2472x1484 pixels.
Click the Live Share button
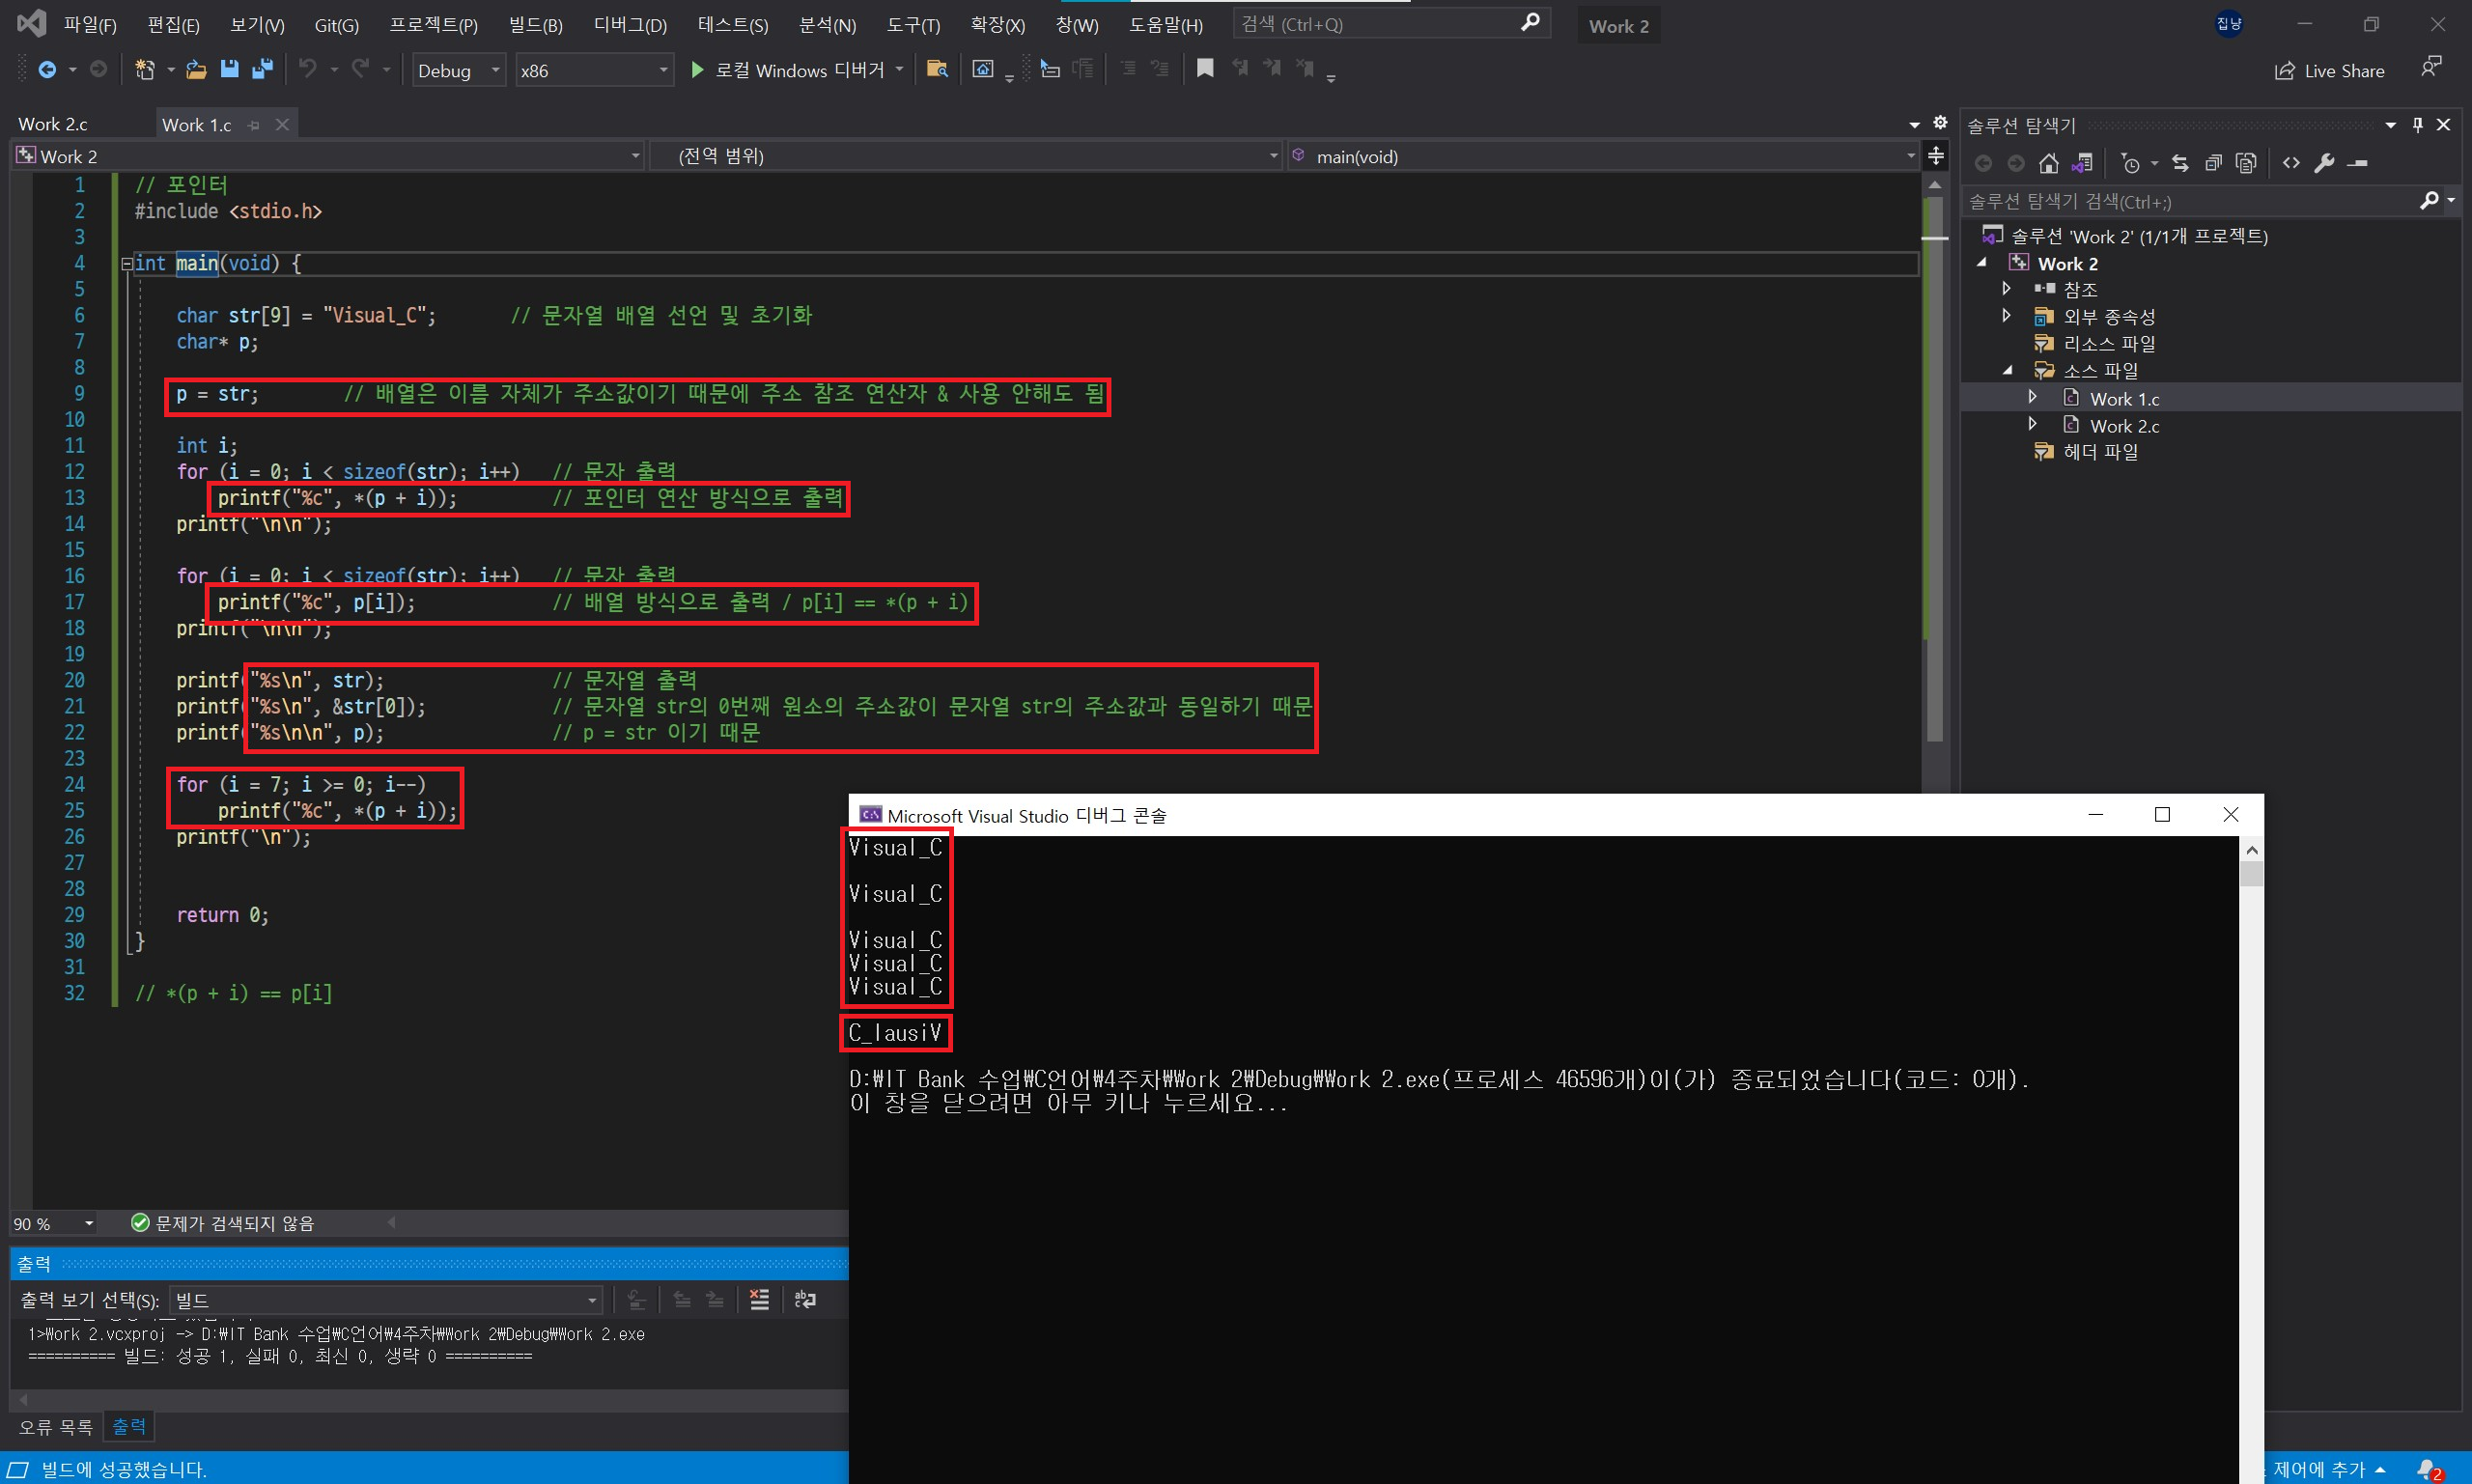tap(2329, 71)
